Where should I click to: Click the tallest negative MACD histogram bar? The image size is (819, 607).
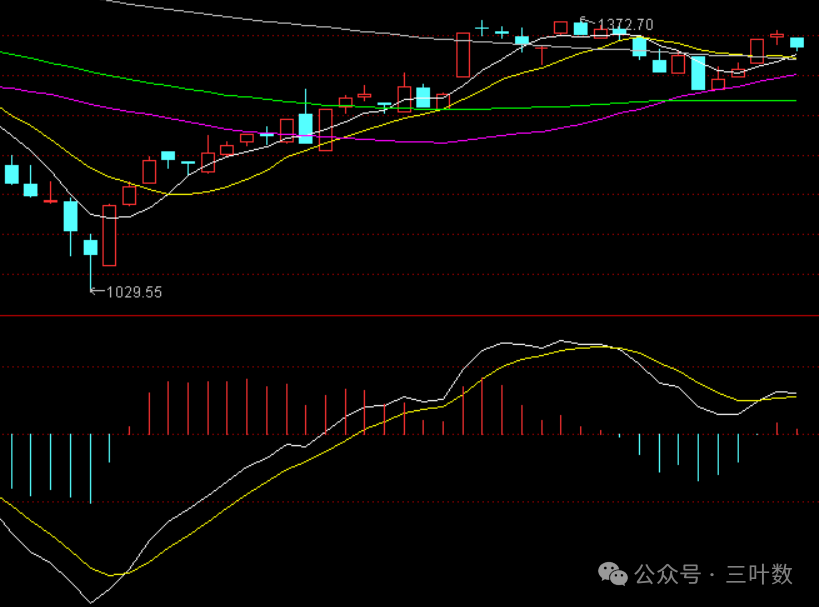[90, 469]
